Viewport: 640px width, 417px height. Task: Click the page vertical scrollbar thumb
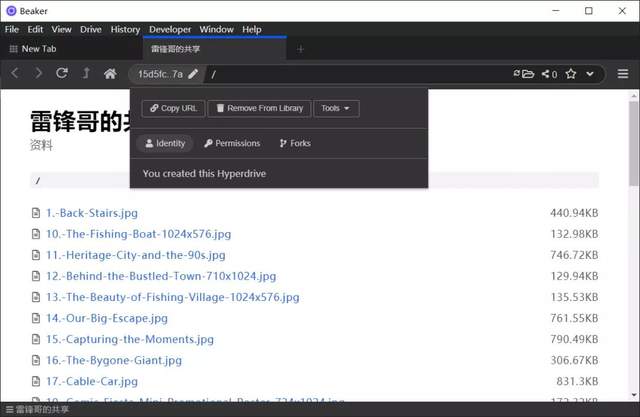point(634,144)
